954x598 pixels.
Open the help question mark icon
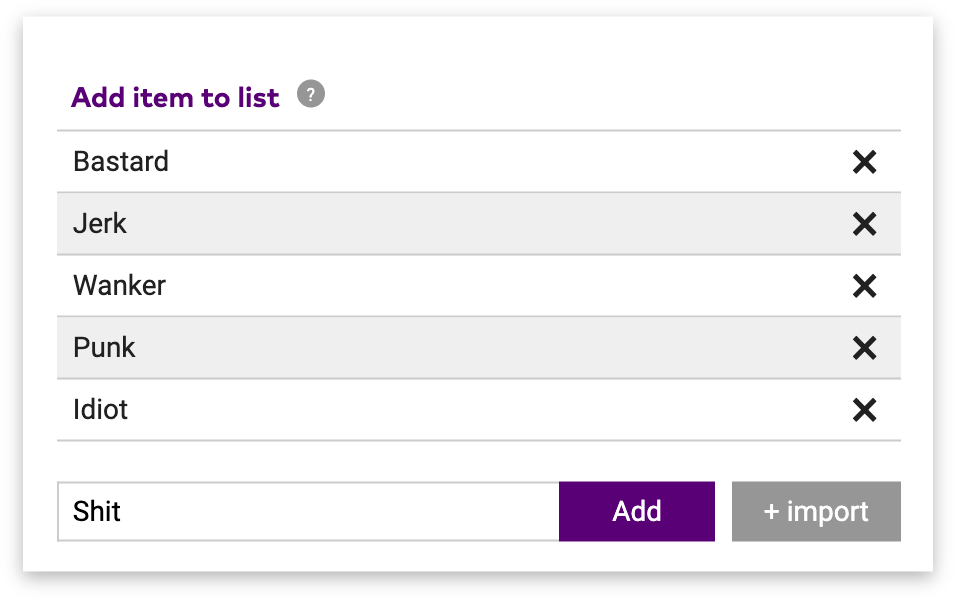click(x=311, y=95)
